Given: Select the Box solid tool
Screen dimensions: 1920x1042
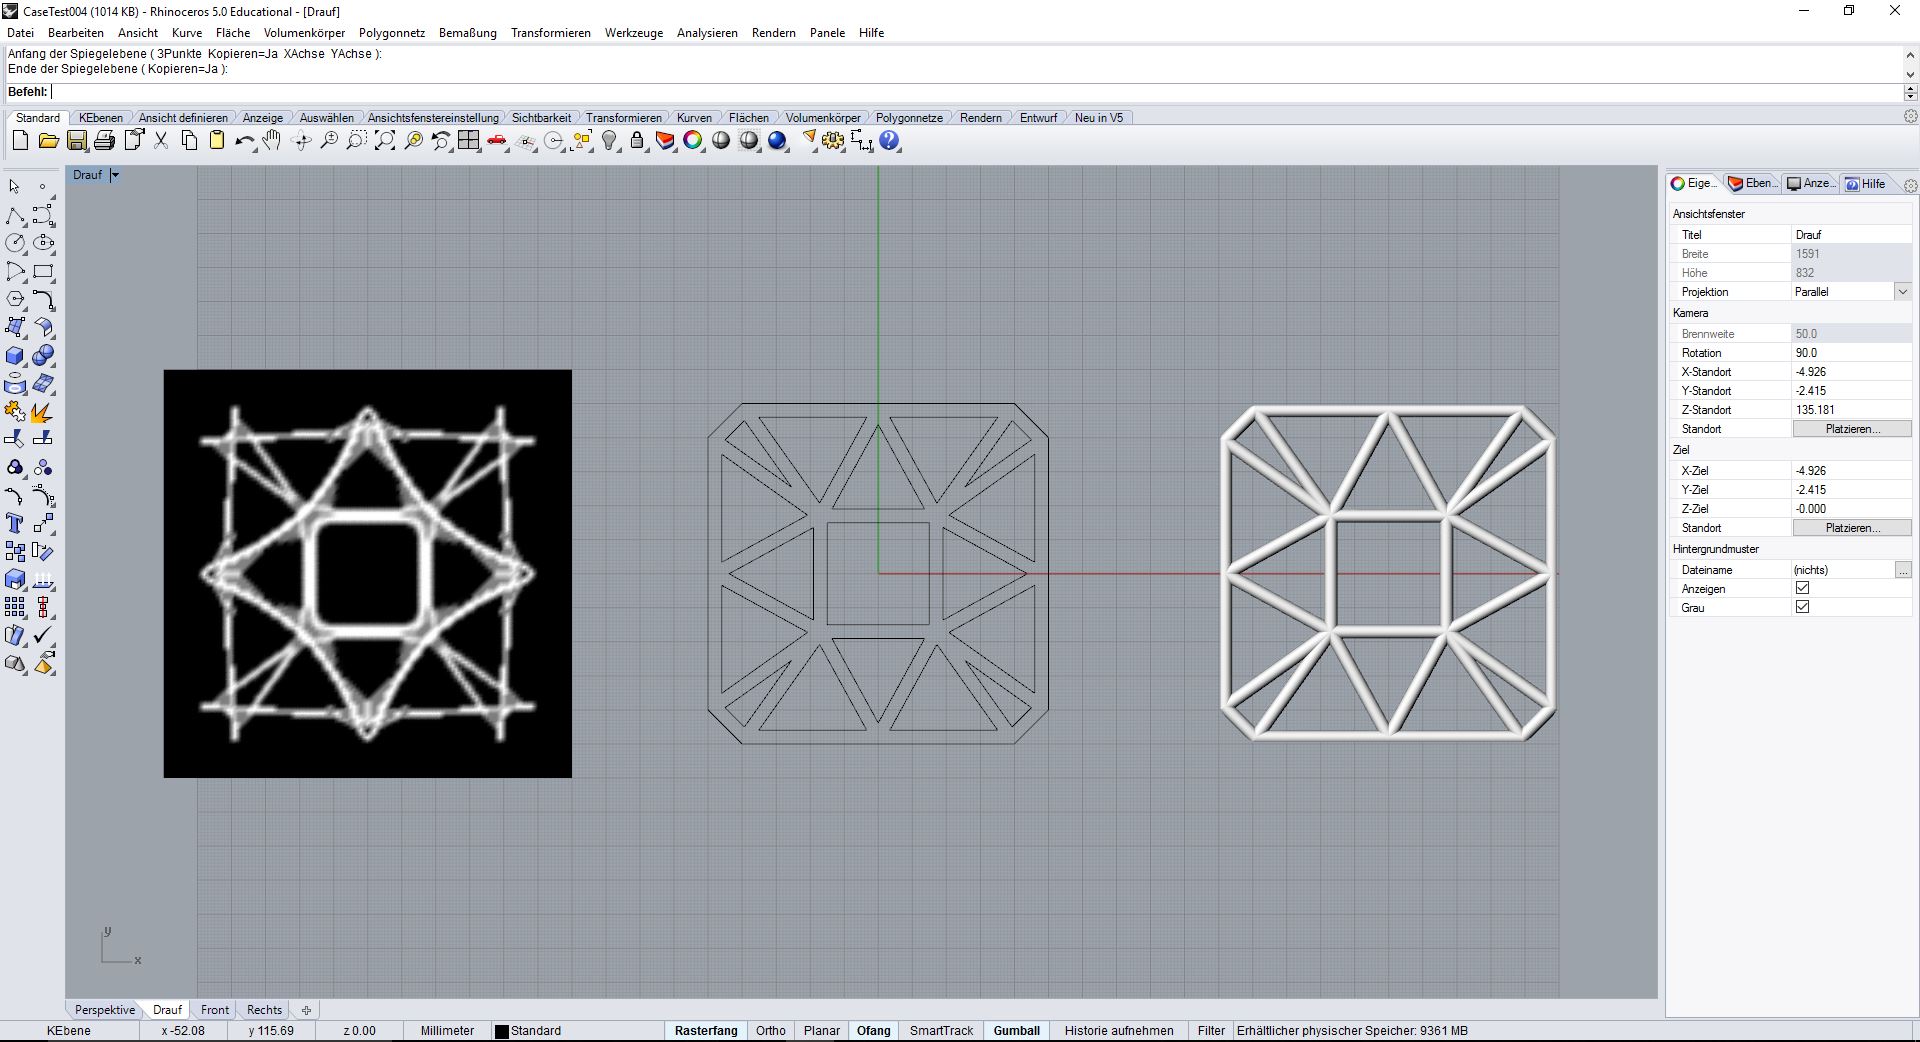Looking at the screenshot, I should [15, 356].
